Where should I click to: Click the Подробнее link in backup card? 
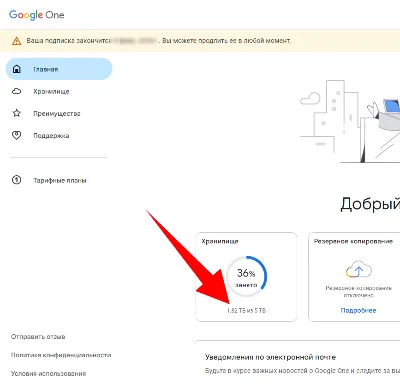tap(358, 310)
